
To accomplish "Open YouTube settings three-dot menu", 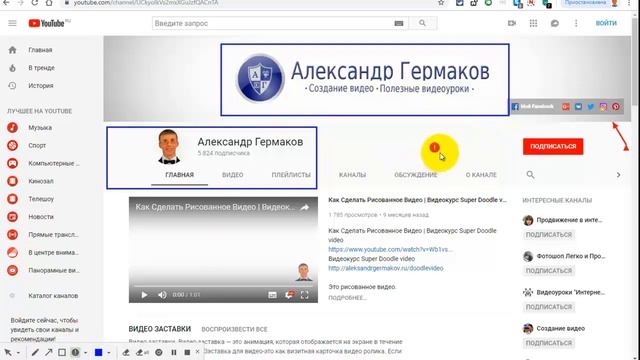I will pos(576,23).
